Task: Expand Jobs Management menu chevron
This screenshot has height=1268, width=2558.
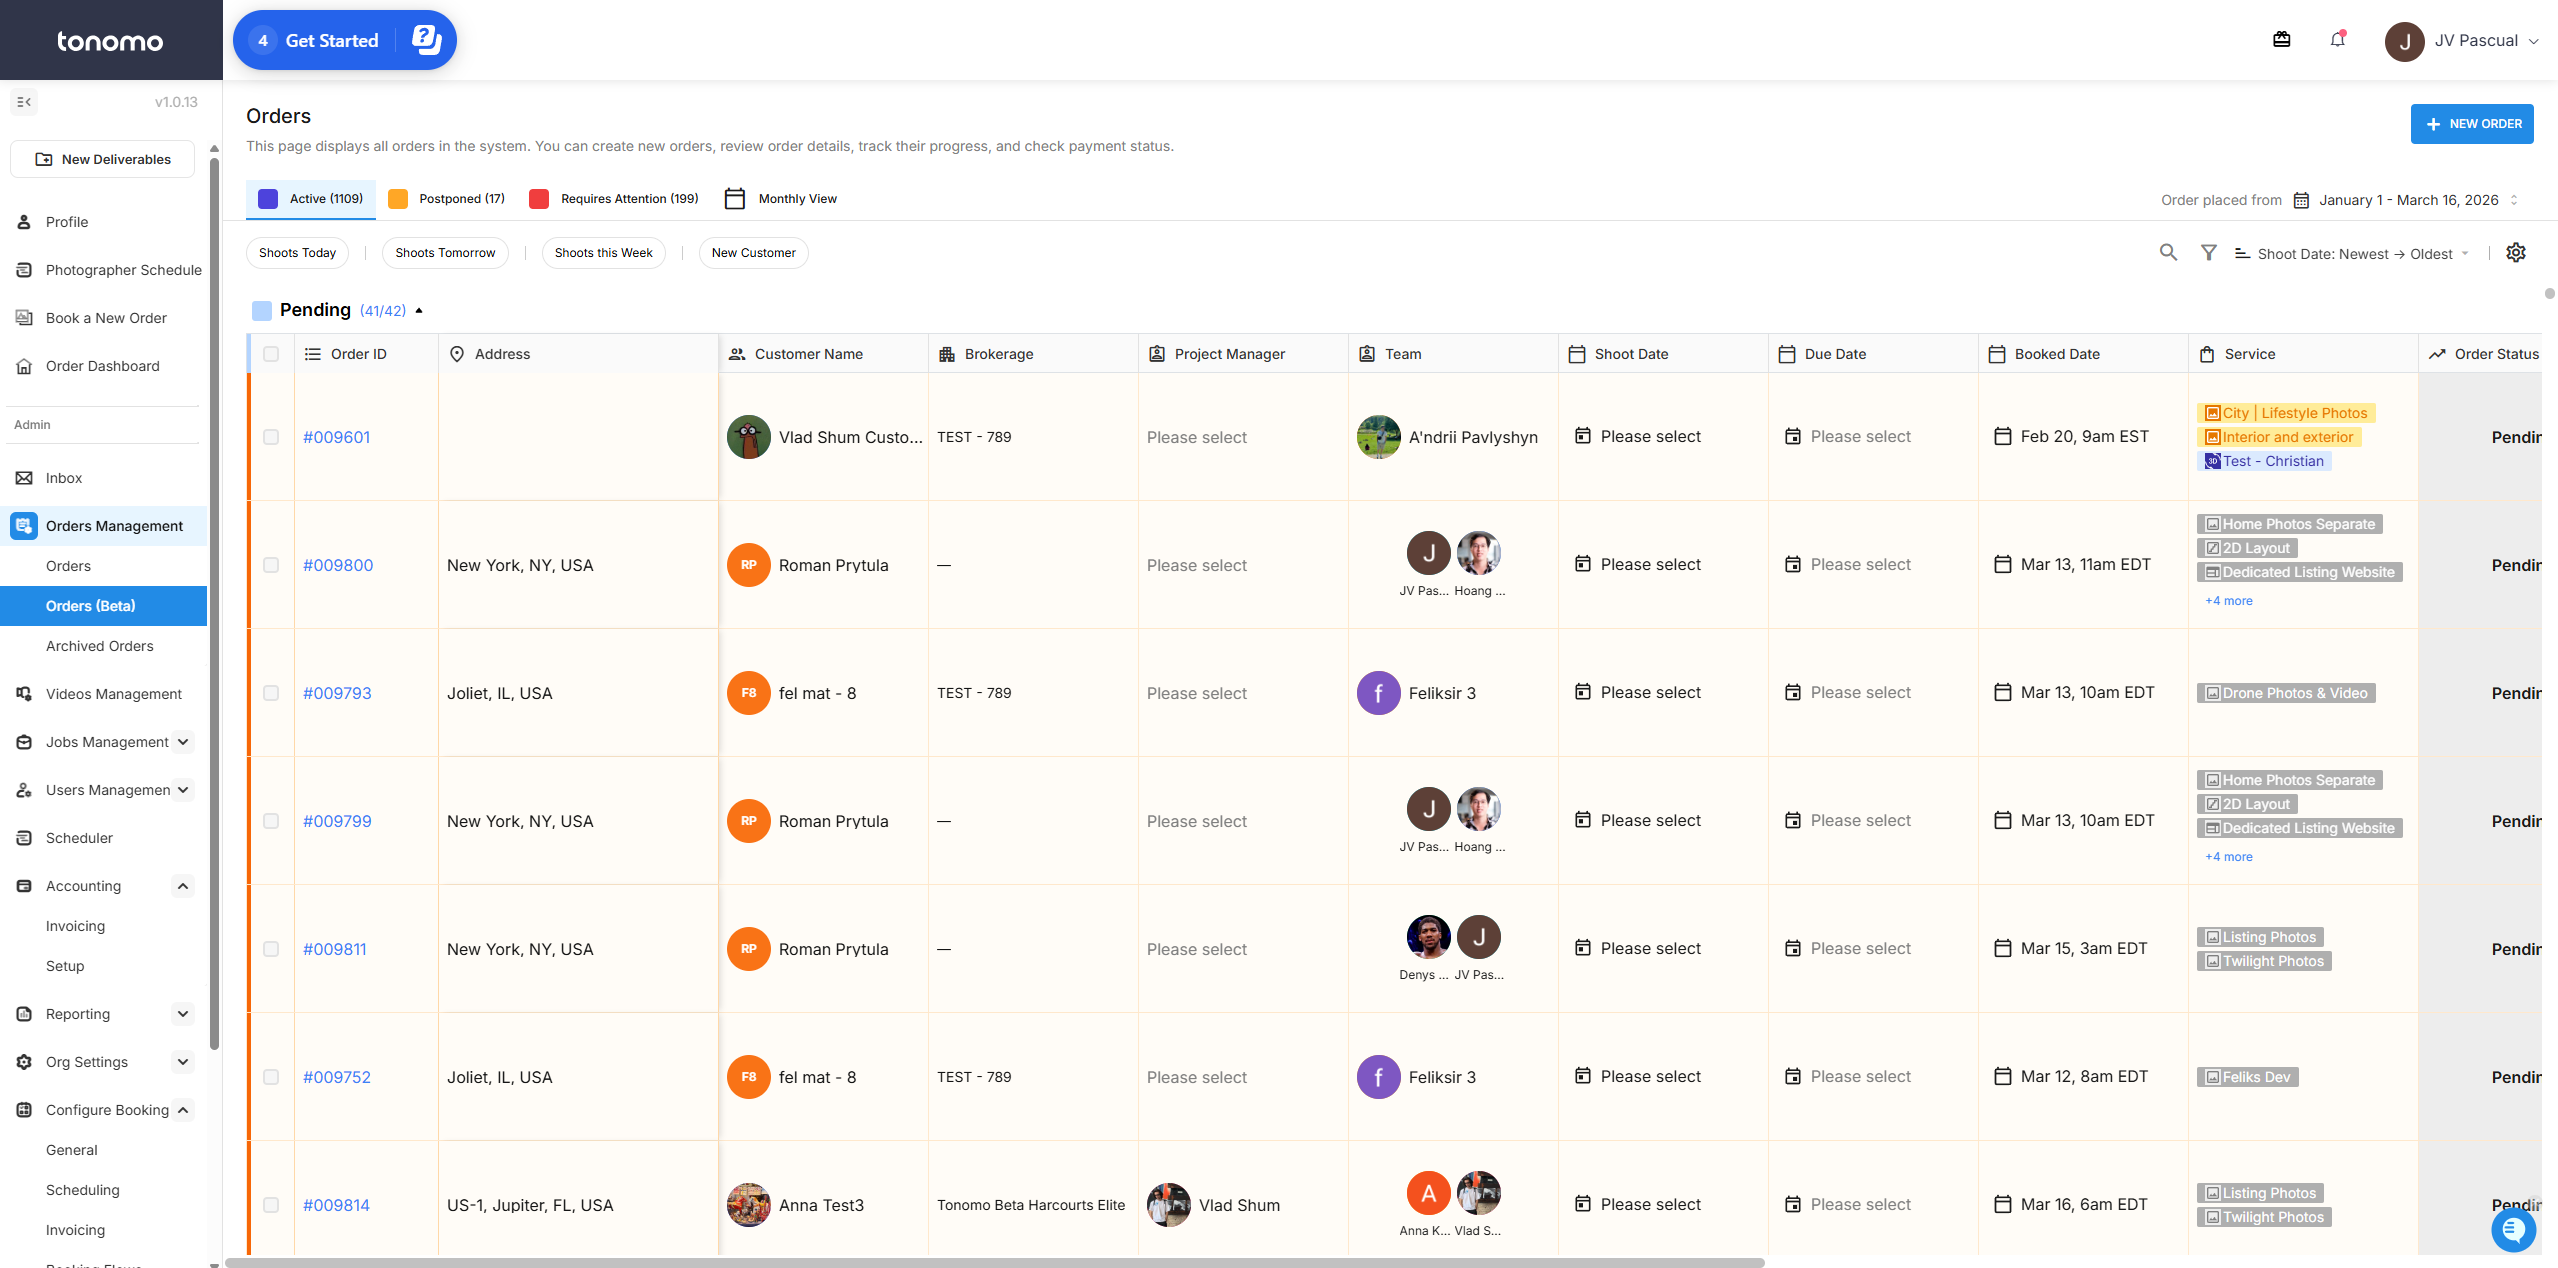Action: 183,742
